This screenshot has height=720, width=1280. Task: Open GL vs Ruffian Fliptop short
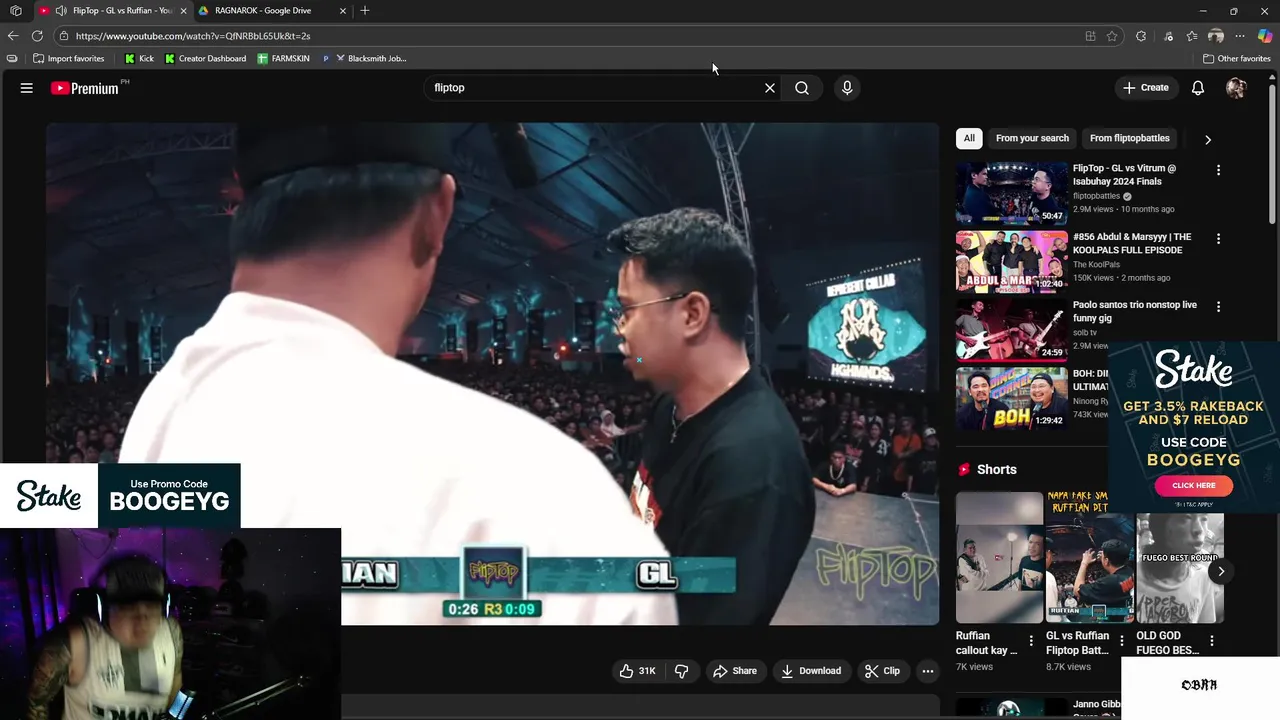pos(1089,557)
